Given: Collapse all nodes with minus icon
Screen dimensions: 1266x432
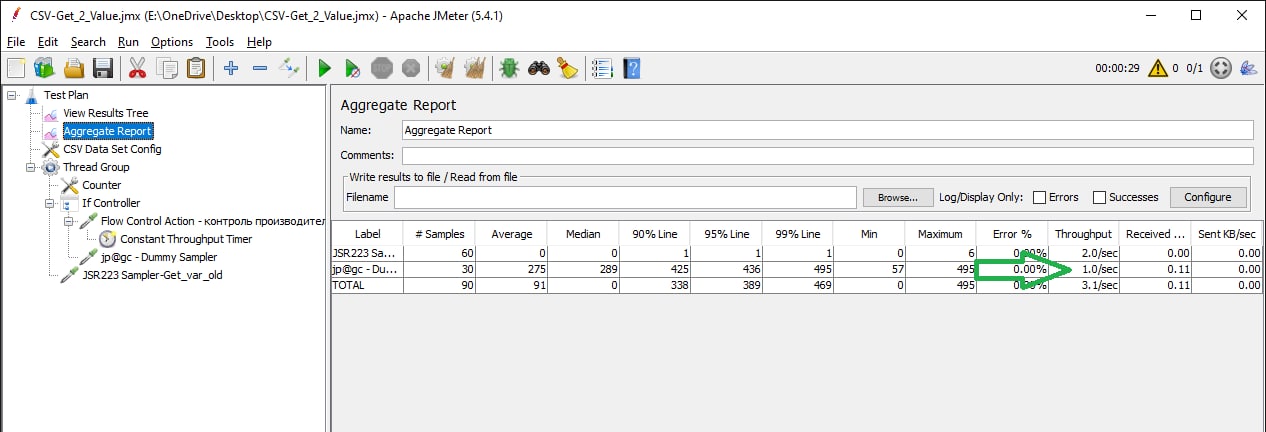Looking at the screenshot, I should [x=260, y=68].
